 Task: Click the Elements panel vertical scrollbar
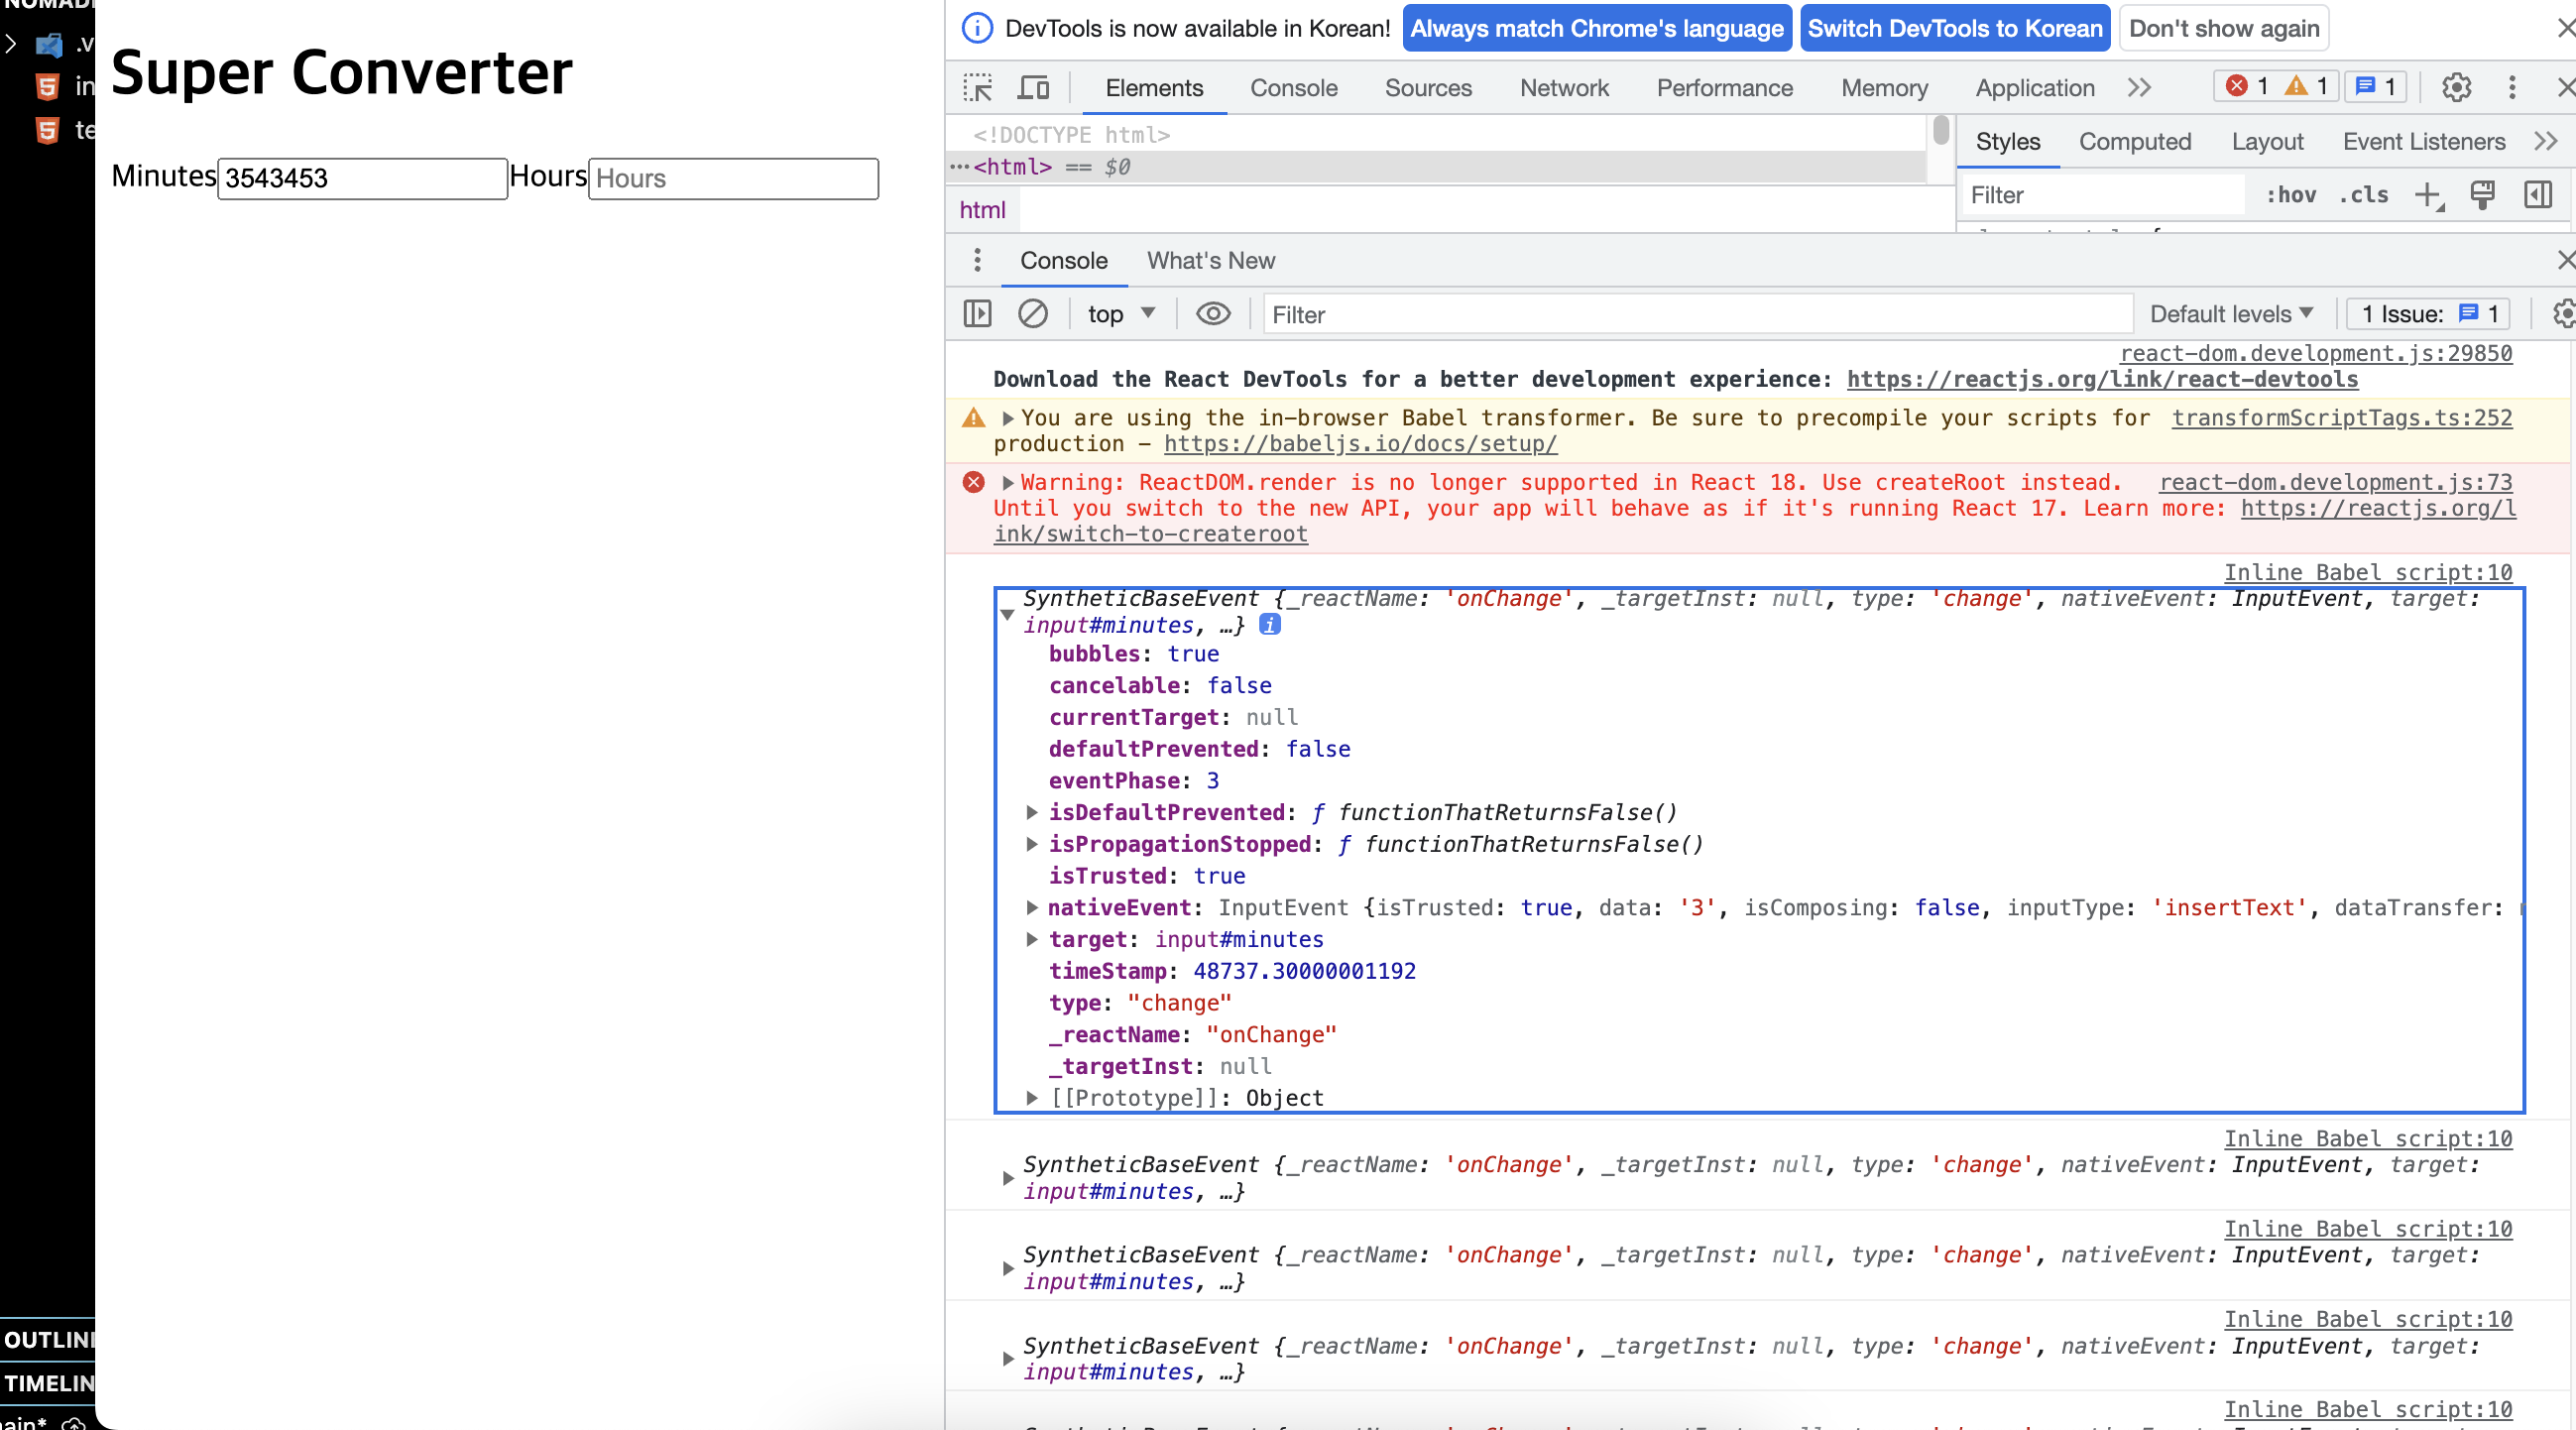(1941, 132)
